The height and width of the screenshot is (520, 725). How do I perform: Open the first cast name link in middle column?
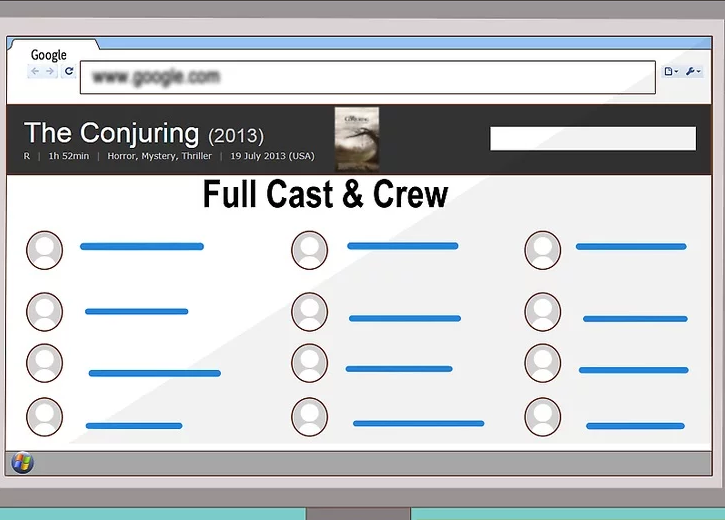tap(402, 246)
